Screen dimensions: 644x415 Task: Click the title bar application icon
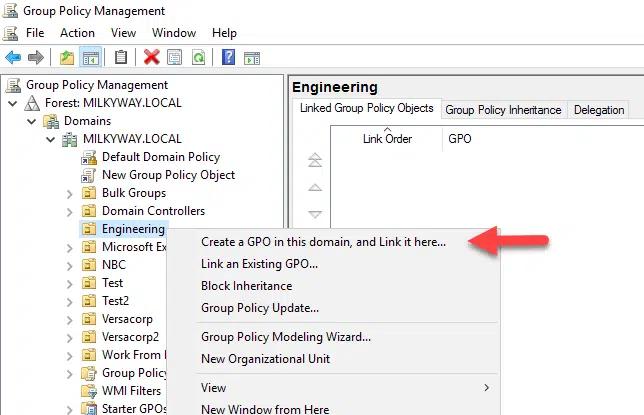point(10,10)
